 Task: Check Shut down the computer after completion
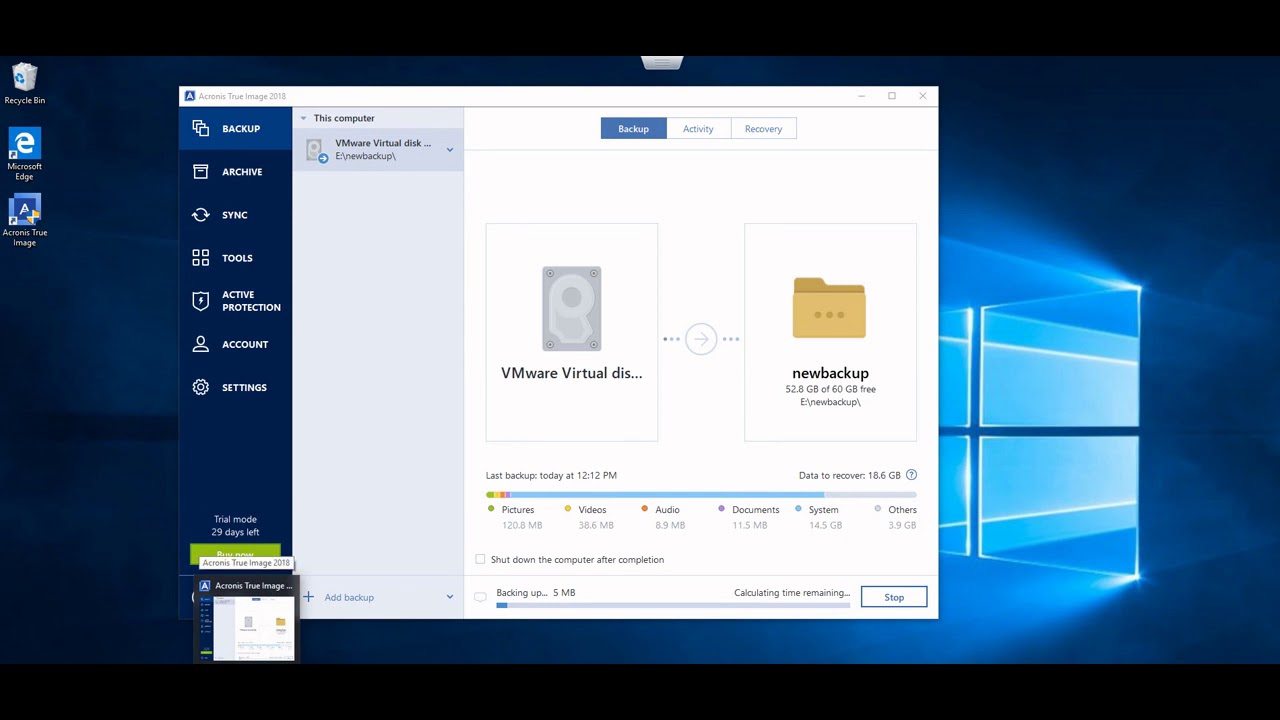coord(481,560)
